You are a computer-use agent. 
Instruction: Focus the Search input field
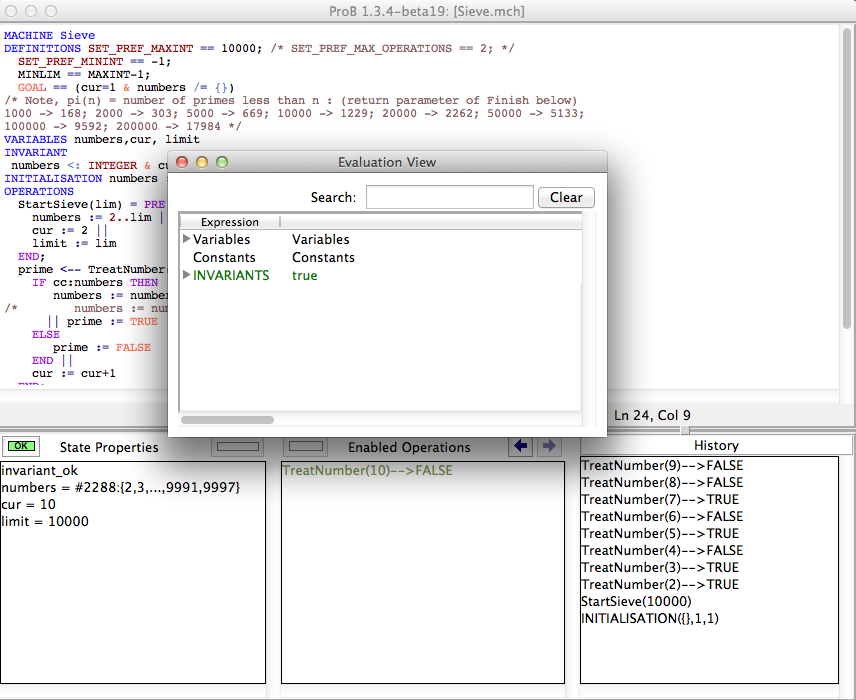tap(449, 197)
